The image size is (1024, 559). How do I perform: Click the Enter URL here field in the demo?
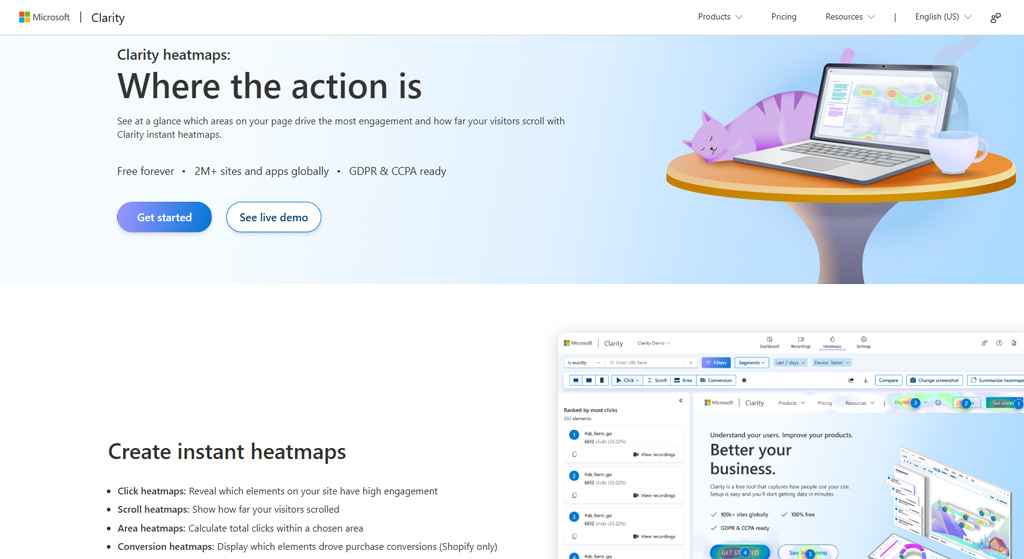647,362
